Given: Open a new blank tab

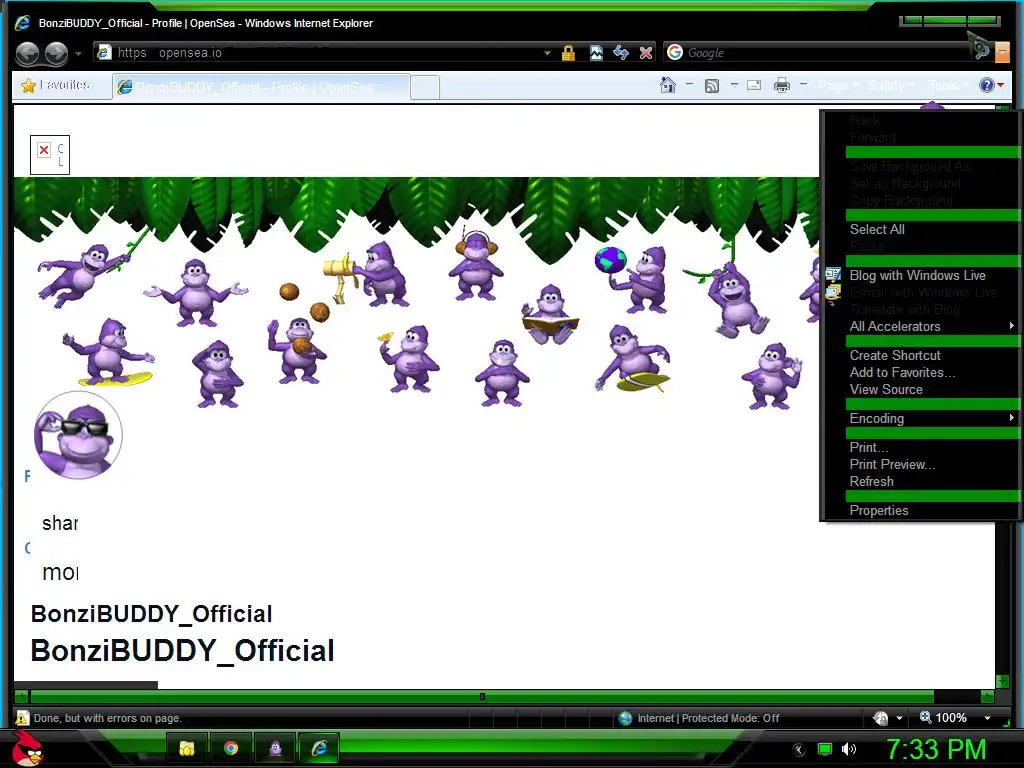Looking at the screenshot, I should click(x=425, y=88).
